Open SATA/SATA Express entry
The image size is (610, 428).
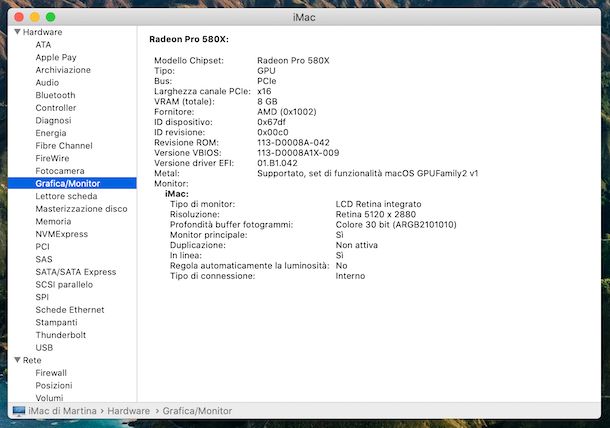[x=76, y=272]
